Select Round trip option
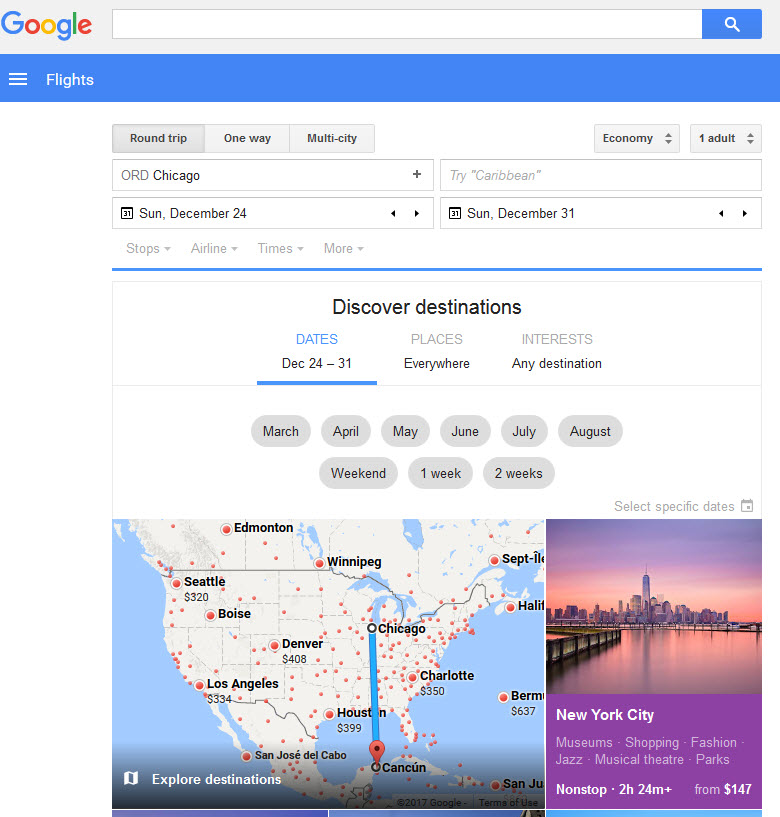Image resolution: width=780 pixels, height=817 pixels. [x=158, y=138]
